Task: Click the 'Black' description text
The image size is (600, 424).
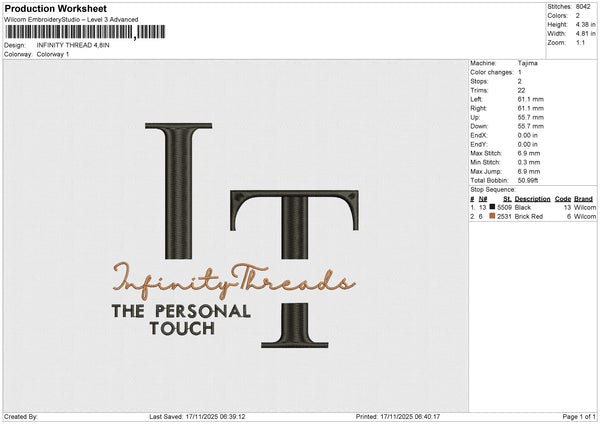Action: click(523, 207)
